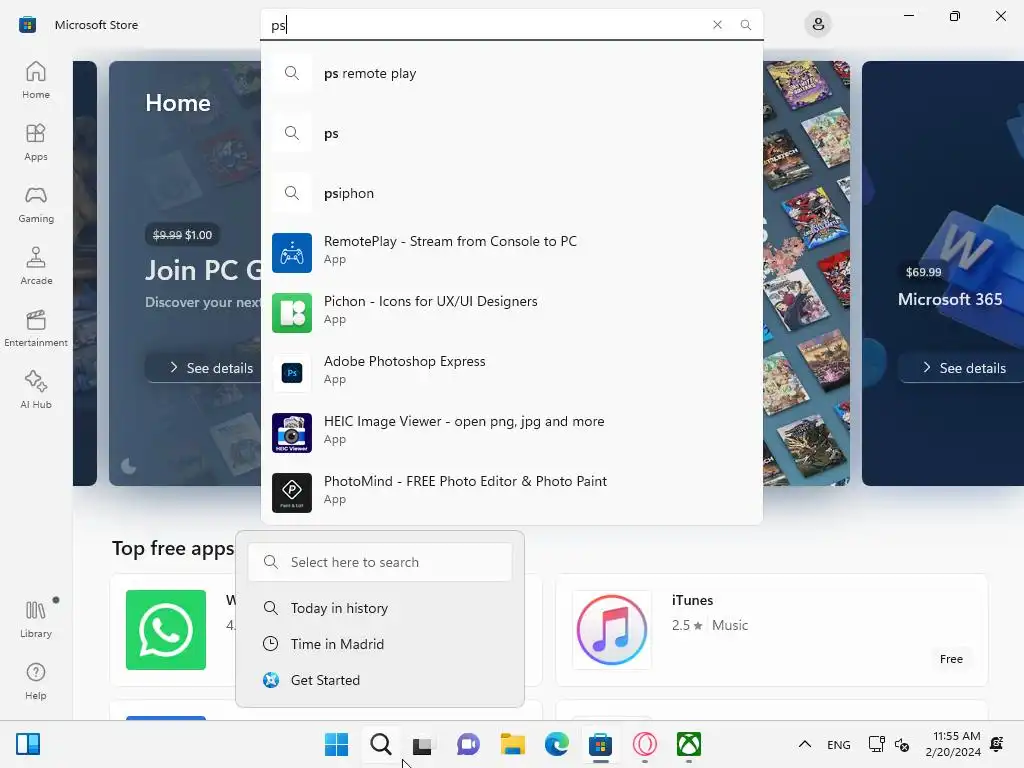The height and width of the screenshot is (768, 1024).
Task: Open Help in the sidebar
Action: pos(36,681)
